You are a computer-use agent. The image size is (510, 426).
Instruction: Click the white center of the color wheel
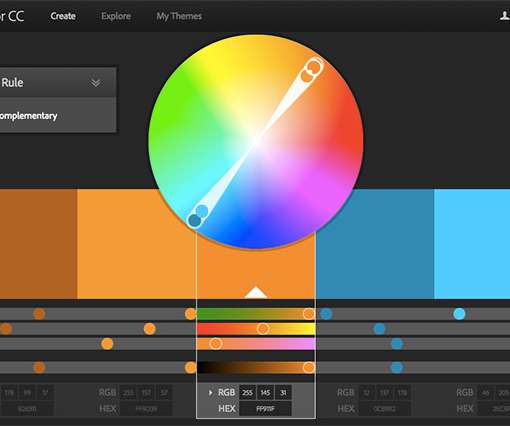[256, 141]
